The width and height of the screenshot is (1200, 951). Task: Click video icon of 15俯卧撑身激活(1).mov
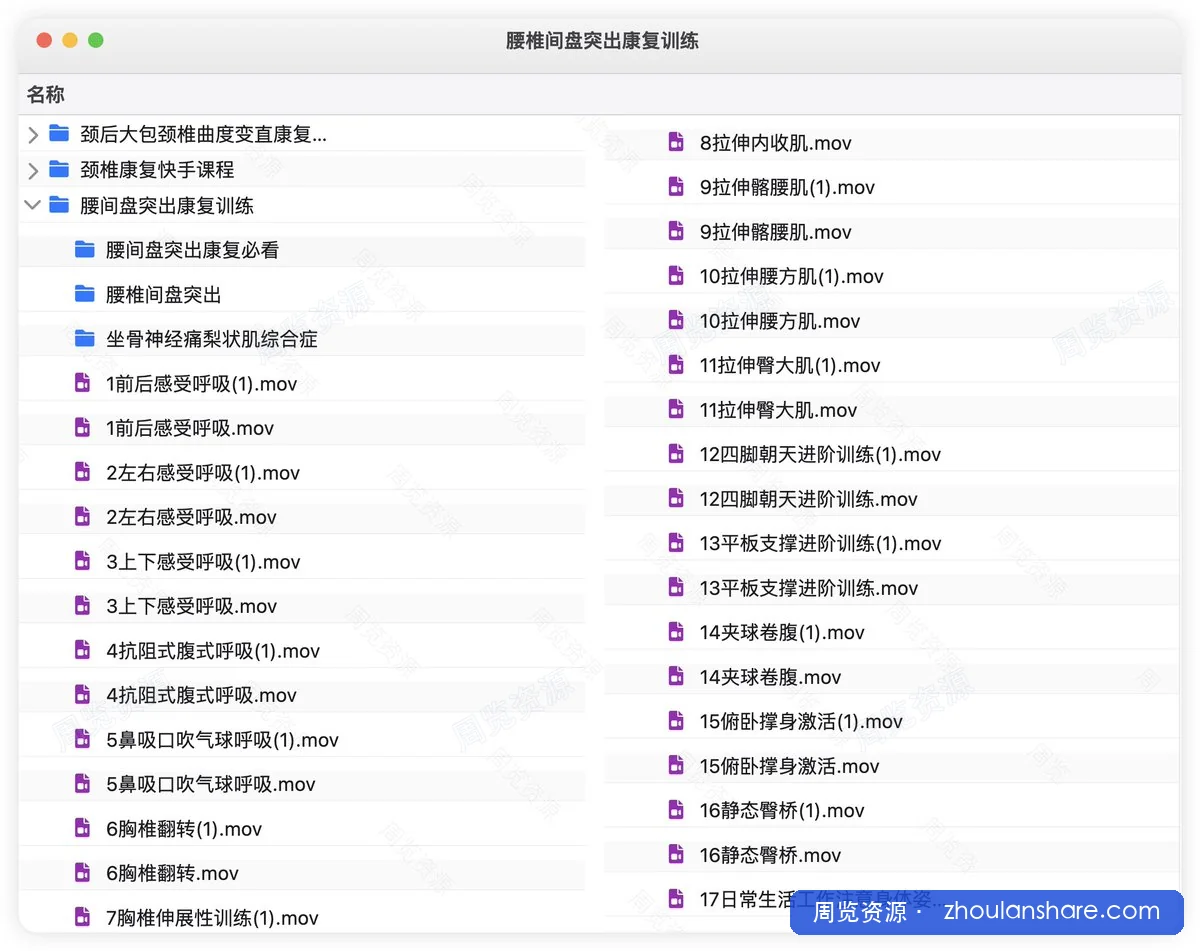point(677,721)
